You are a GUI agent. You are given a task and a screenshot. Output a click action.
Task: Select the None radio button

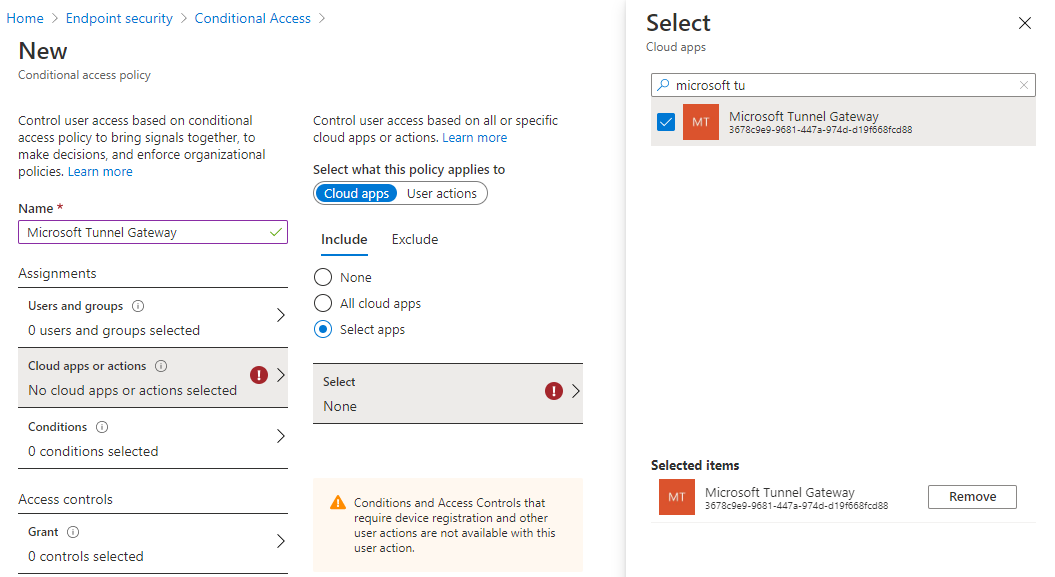[323, 277]
